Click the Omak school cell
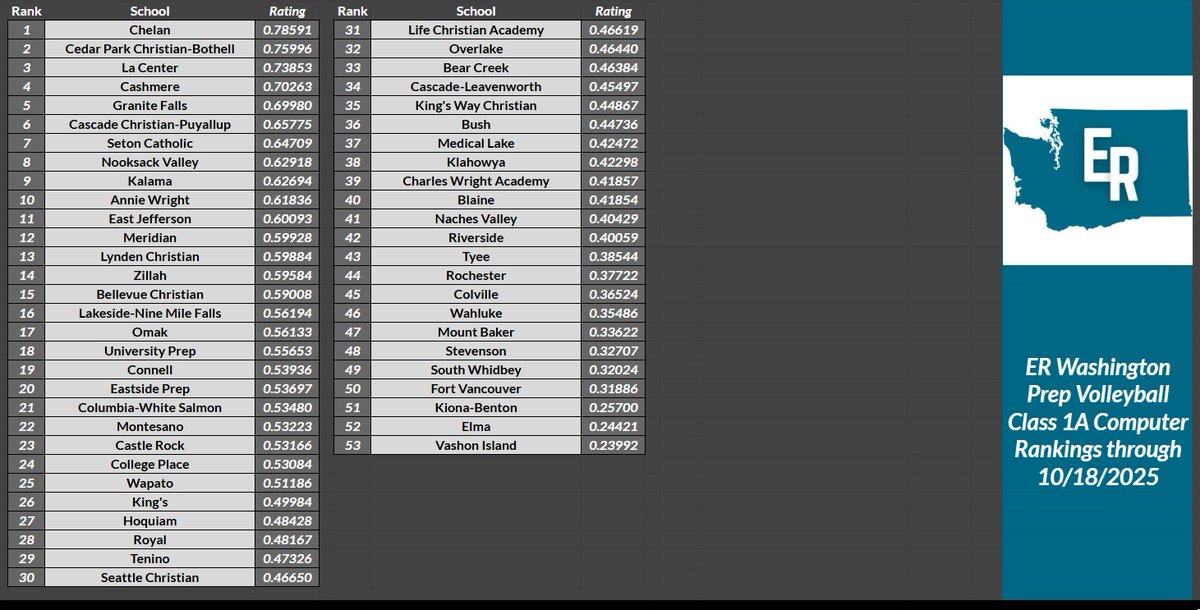 point(150,333)
